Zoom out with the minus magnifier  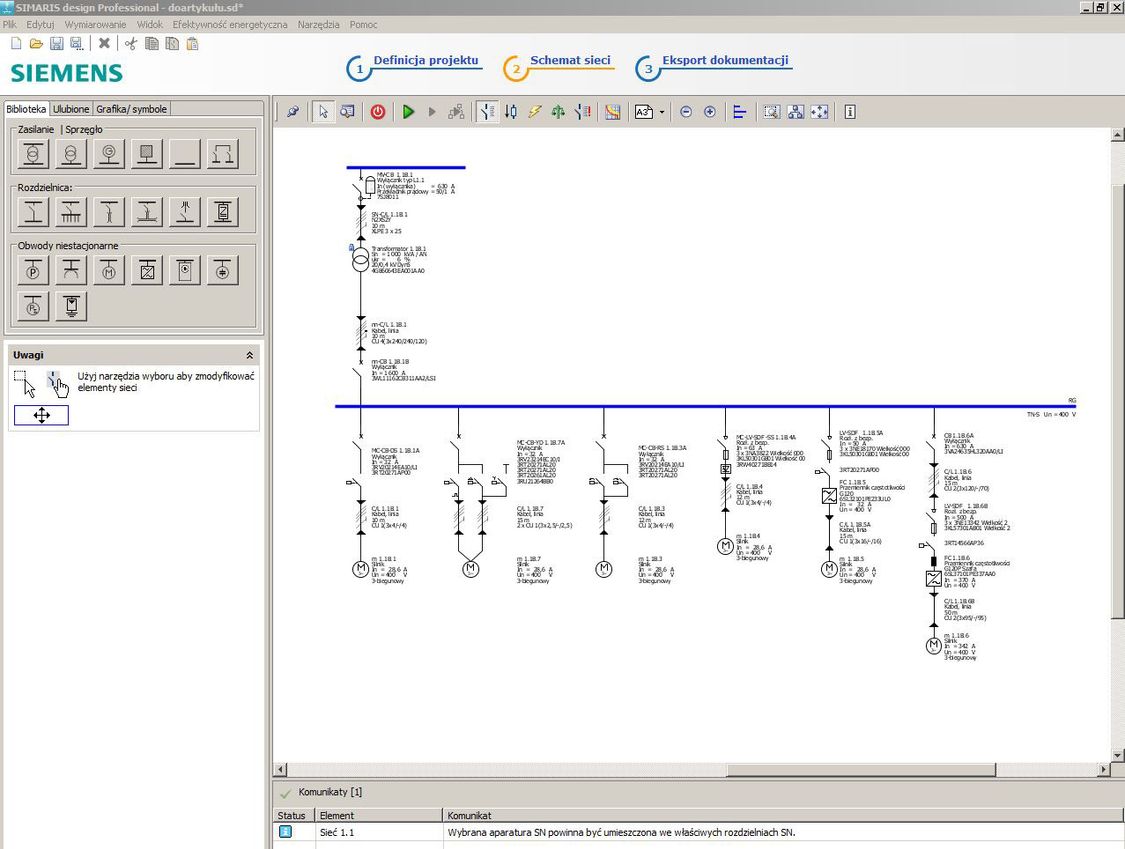(686, 112)
